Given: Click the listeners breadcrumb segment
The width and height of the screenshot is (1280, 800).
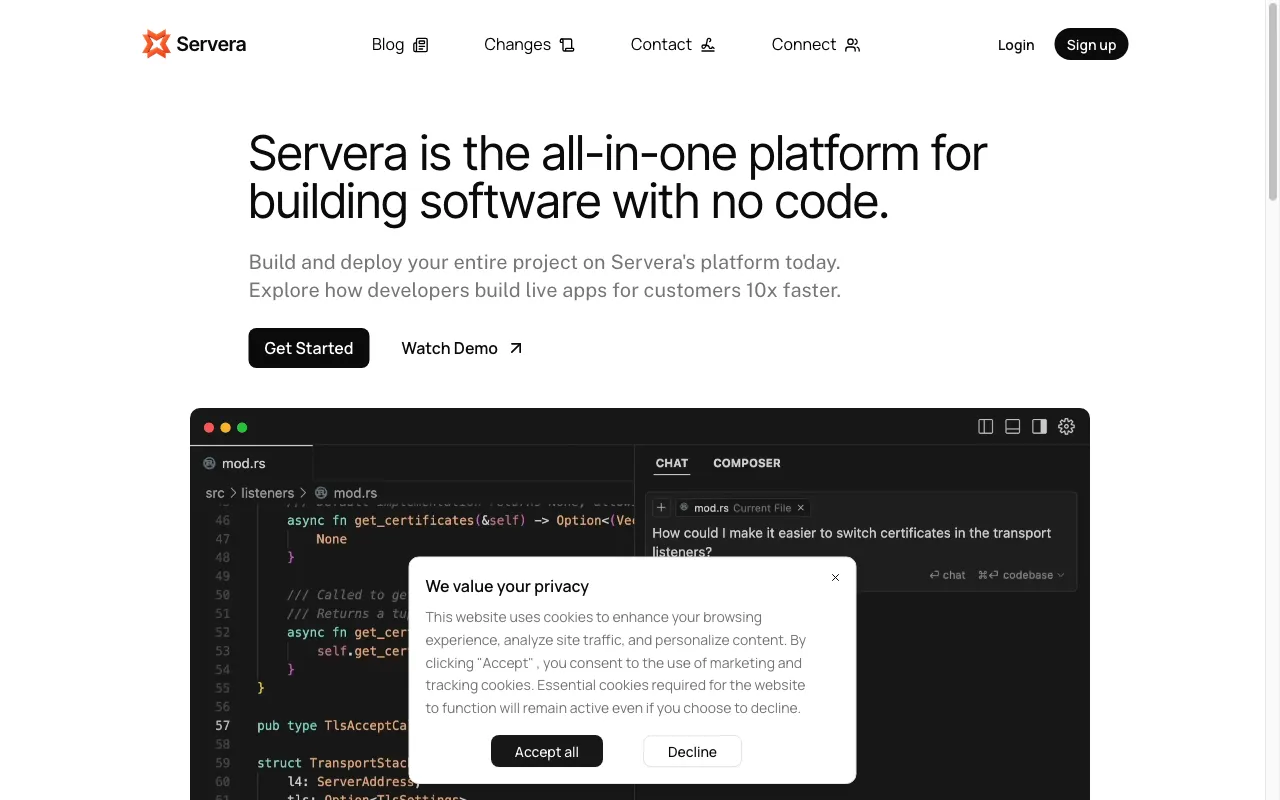Looking at the screenshot, I should tap(268, 493).
